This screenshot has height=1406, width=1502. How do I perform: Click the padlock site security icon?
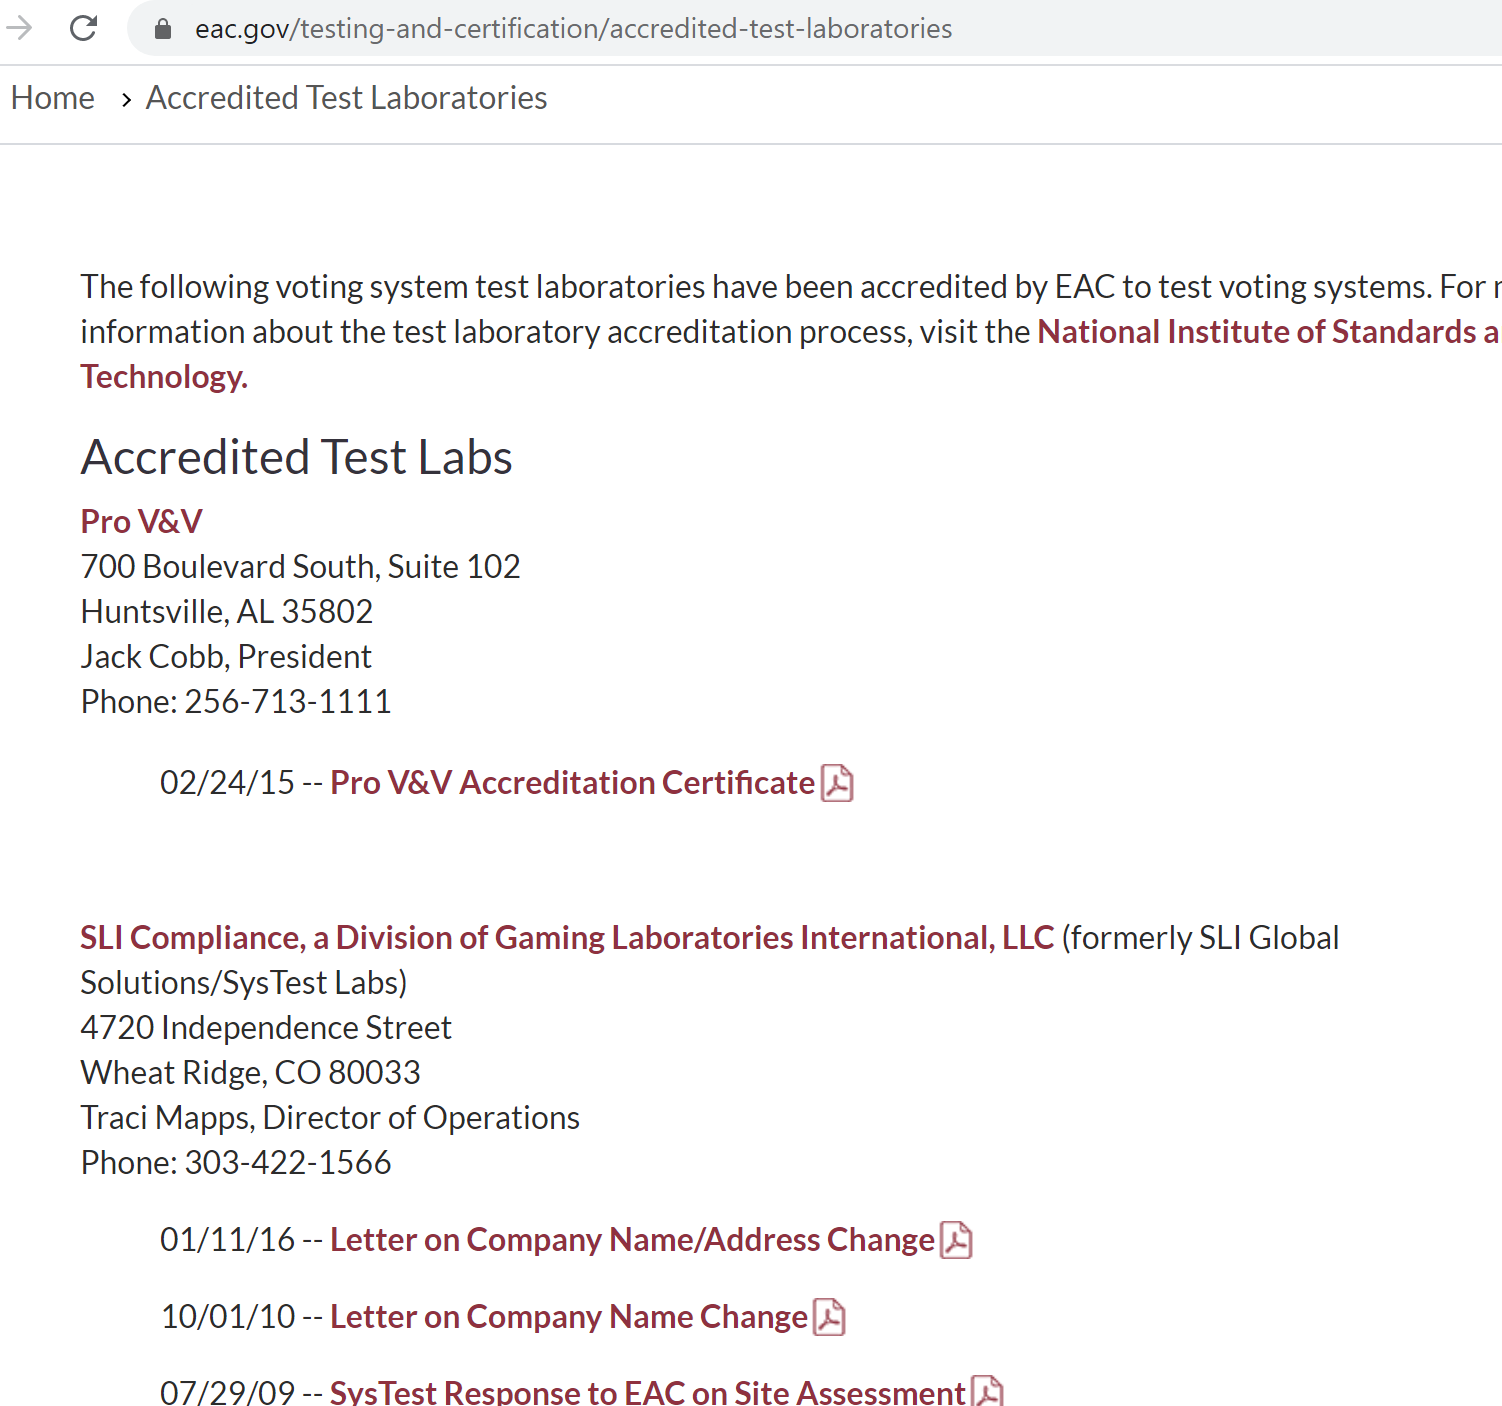(163, 29)
